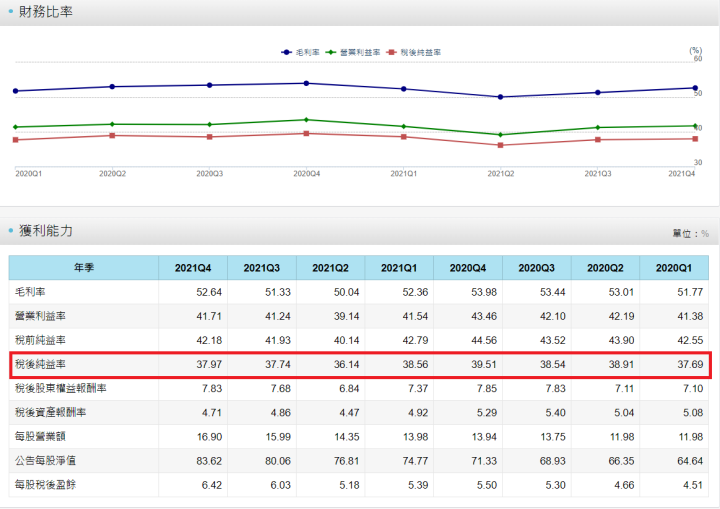Click the 稅後純益率 red marker at 2021Q4
Screen dimensions: 720x509
click(x=695, y=138)
